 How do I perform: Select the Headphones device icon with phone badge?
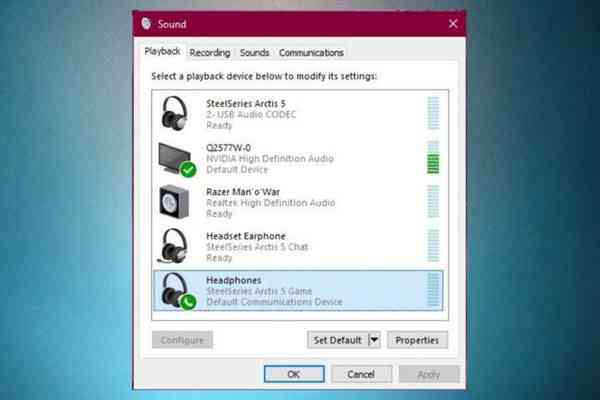(178, 291)
